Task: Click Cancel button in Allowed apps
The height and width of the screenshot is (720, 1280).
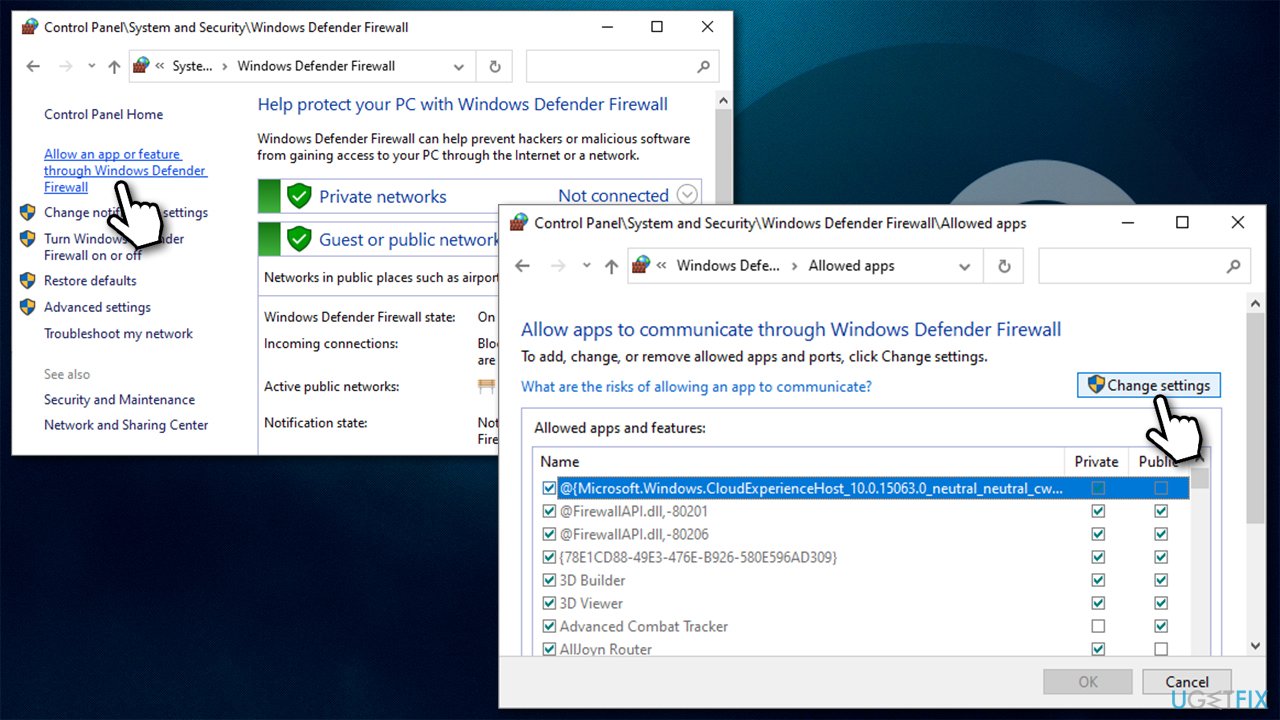Action: 1187,682
